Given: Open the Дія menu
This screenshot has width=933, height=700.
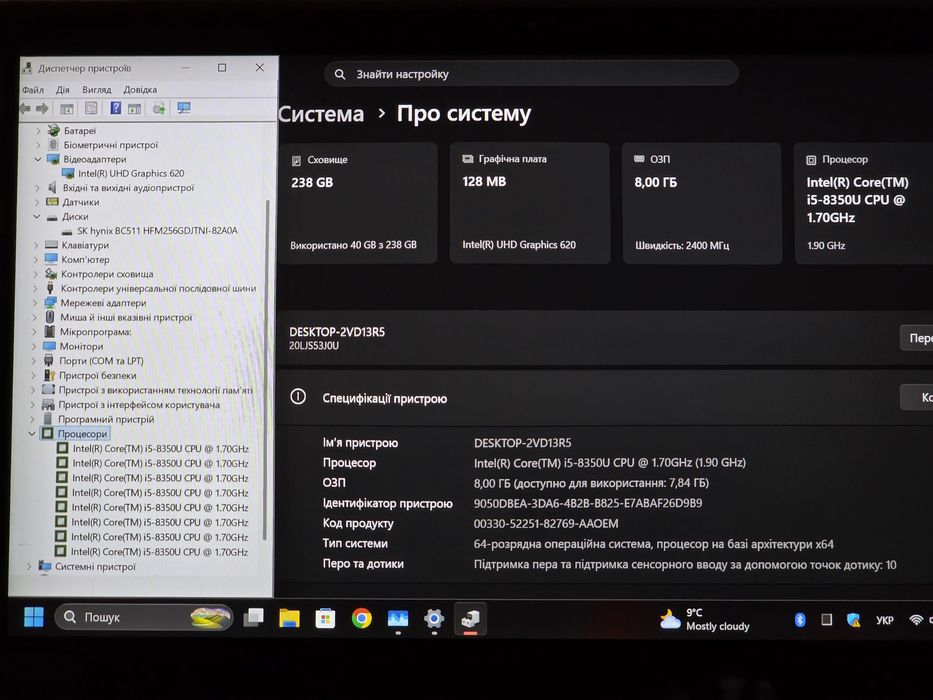Looking at the screenshot, I should tap(62, 90).
